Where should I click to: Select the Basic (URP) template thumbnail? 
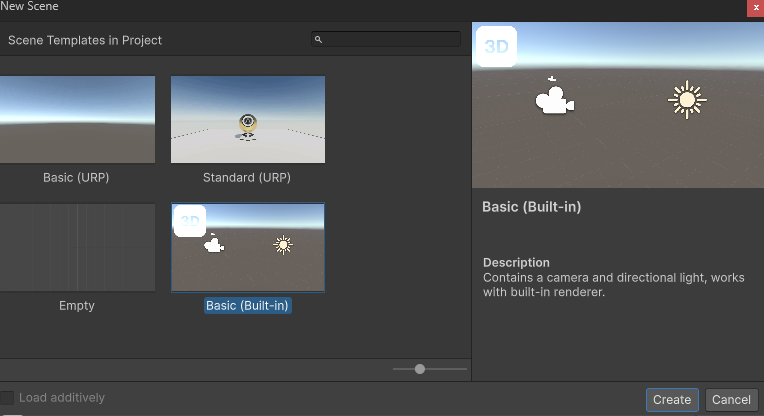pos(77,119)
